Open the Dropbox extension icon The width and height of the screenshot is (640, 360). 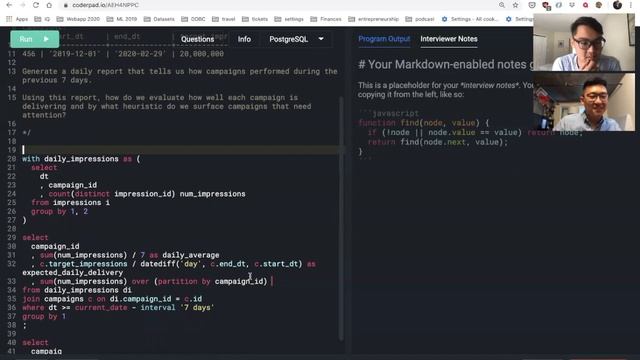pyautogui.click(x=572, y=5)
